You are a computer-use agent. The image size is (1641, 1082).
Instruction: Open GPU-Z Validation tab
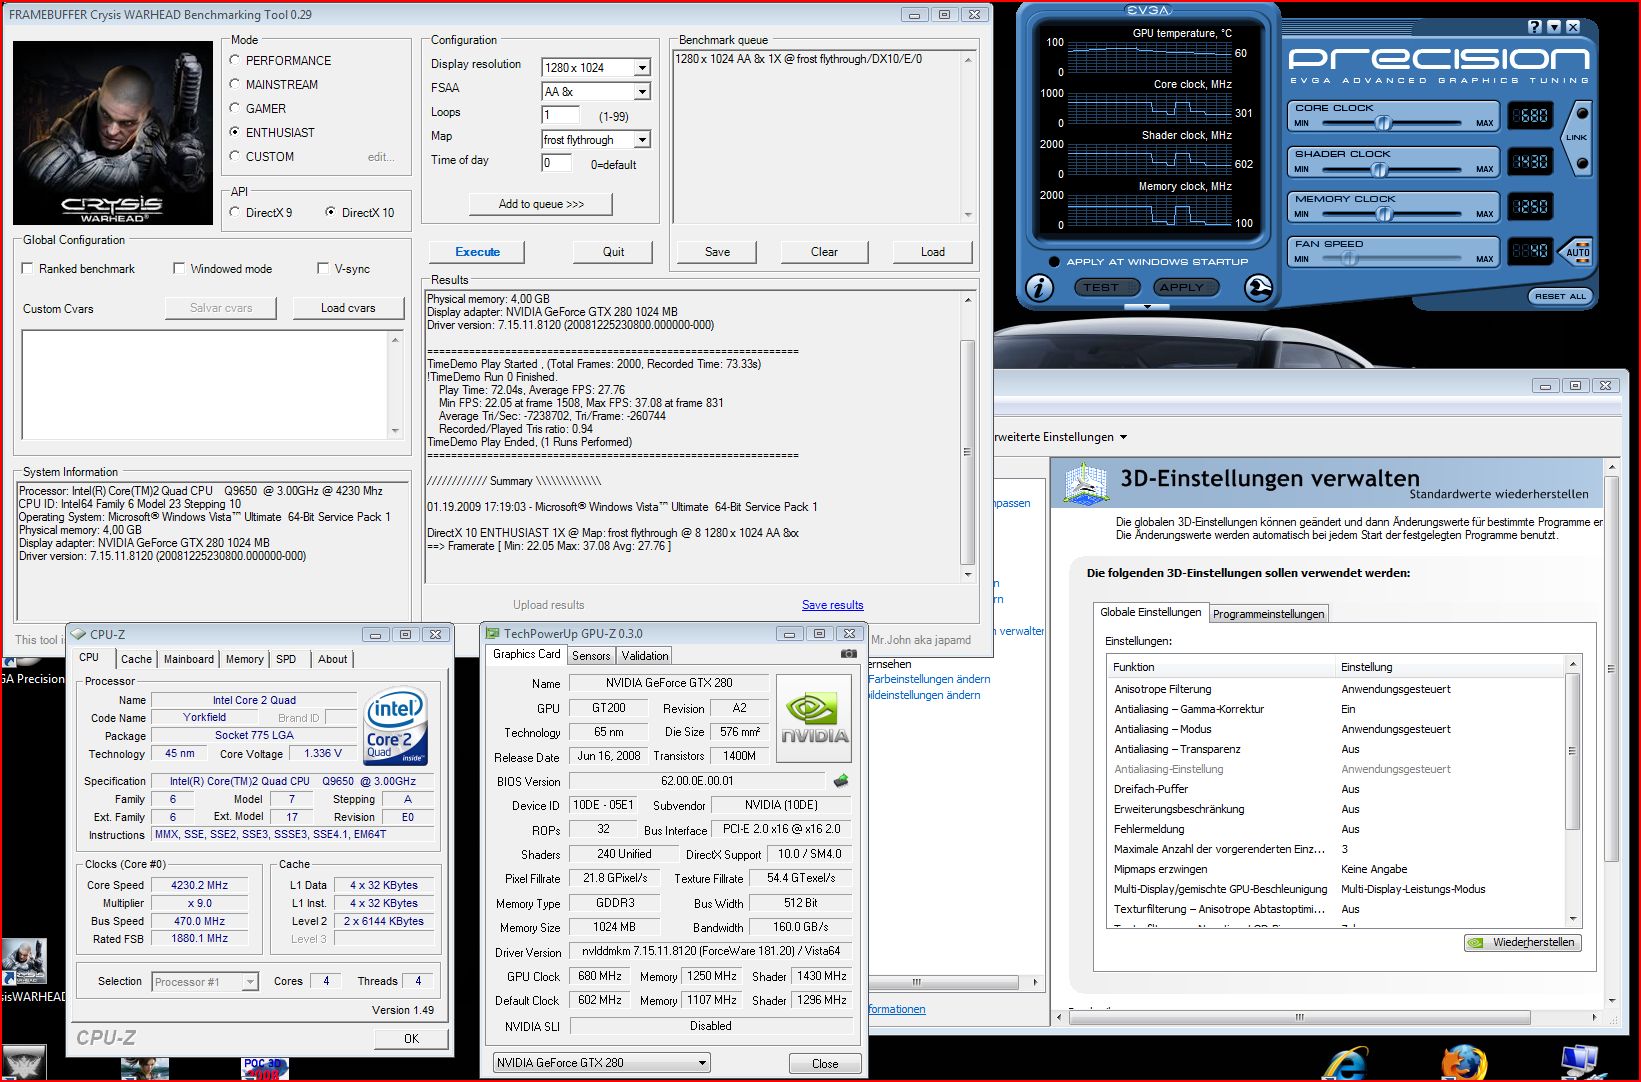[x=645, y=656]
